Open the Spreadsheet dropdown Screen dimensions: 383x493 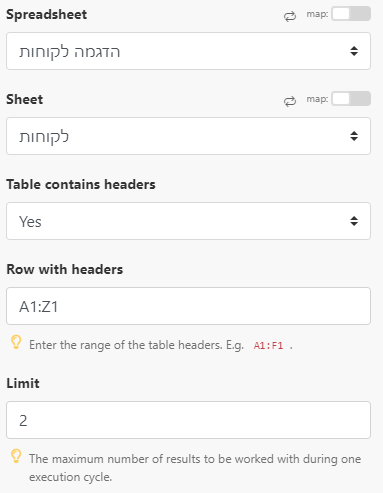(x=188, y=51)
